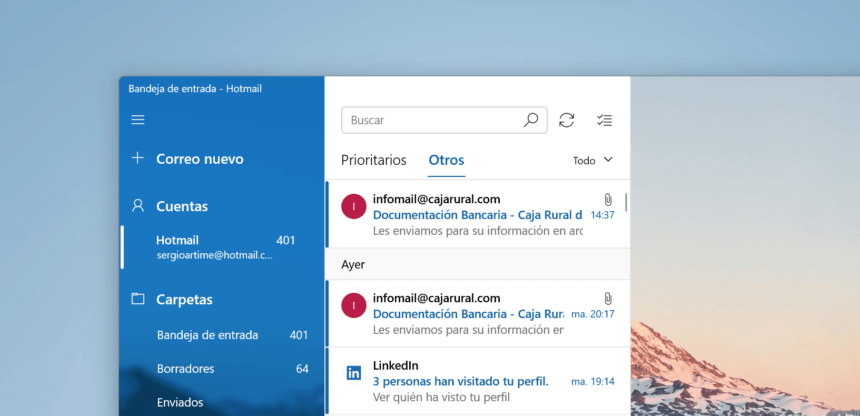Select the Hotmail account

(222, 247)
